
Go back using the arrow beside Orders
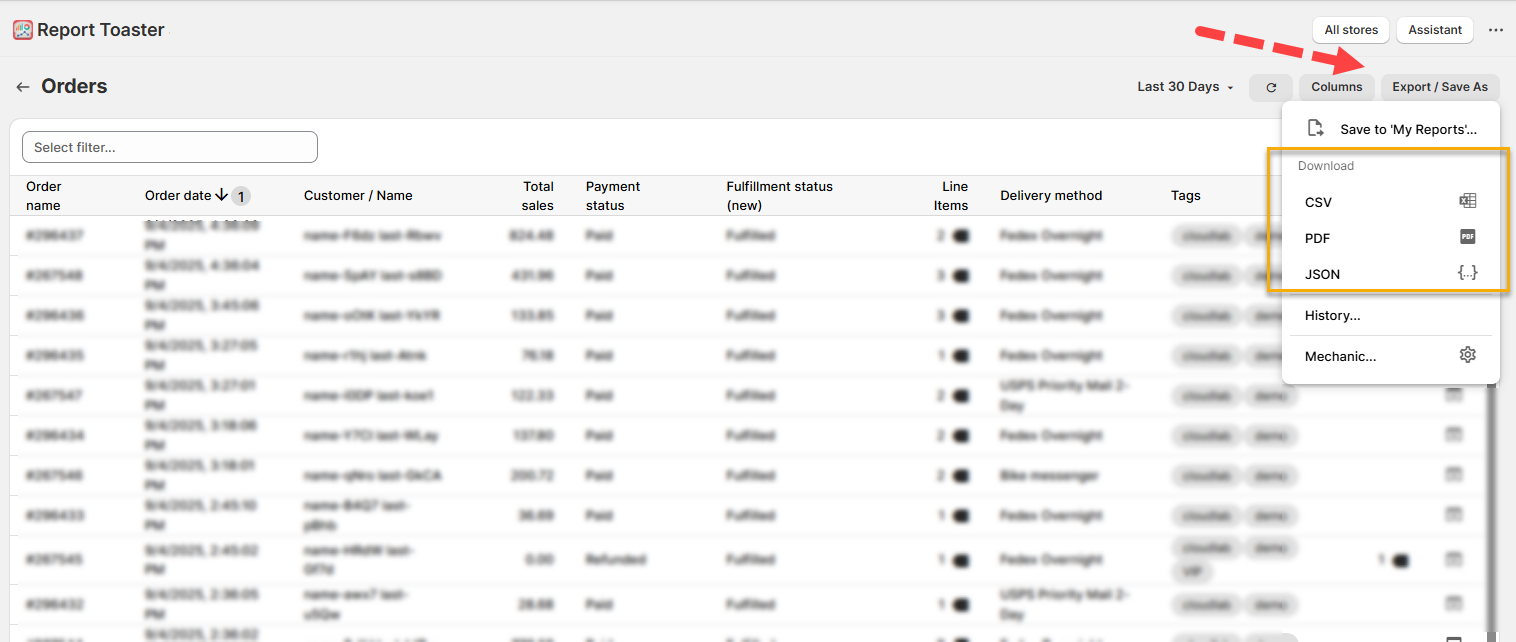tap(23, 87)
